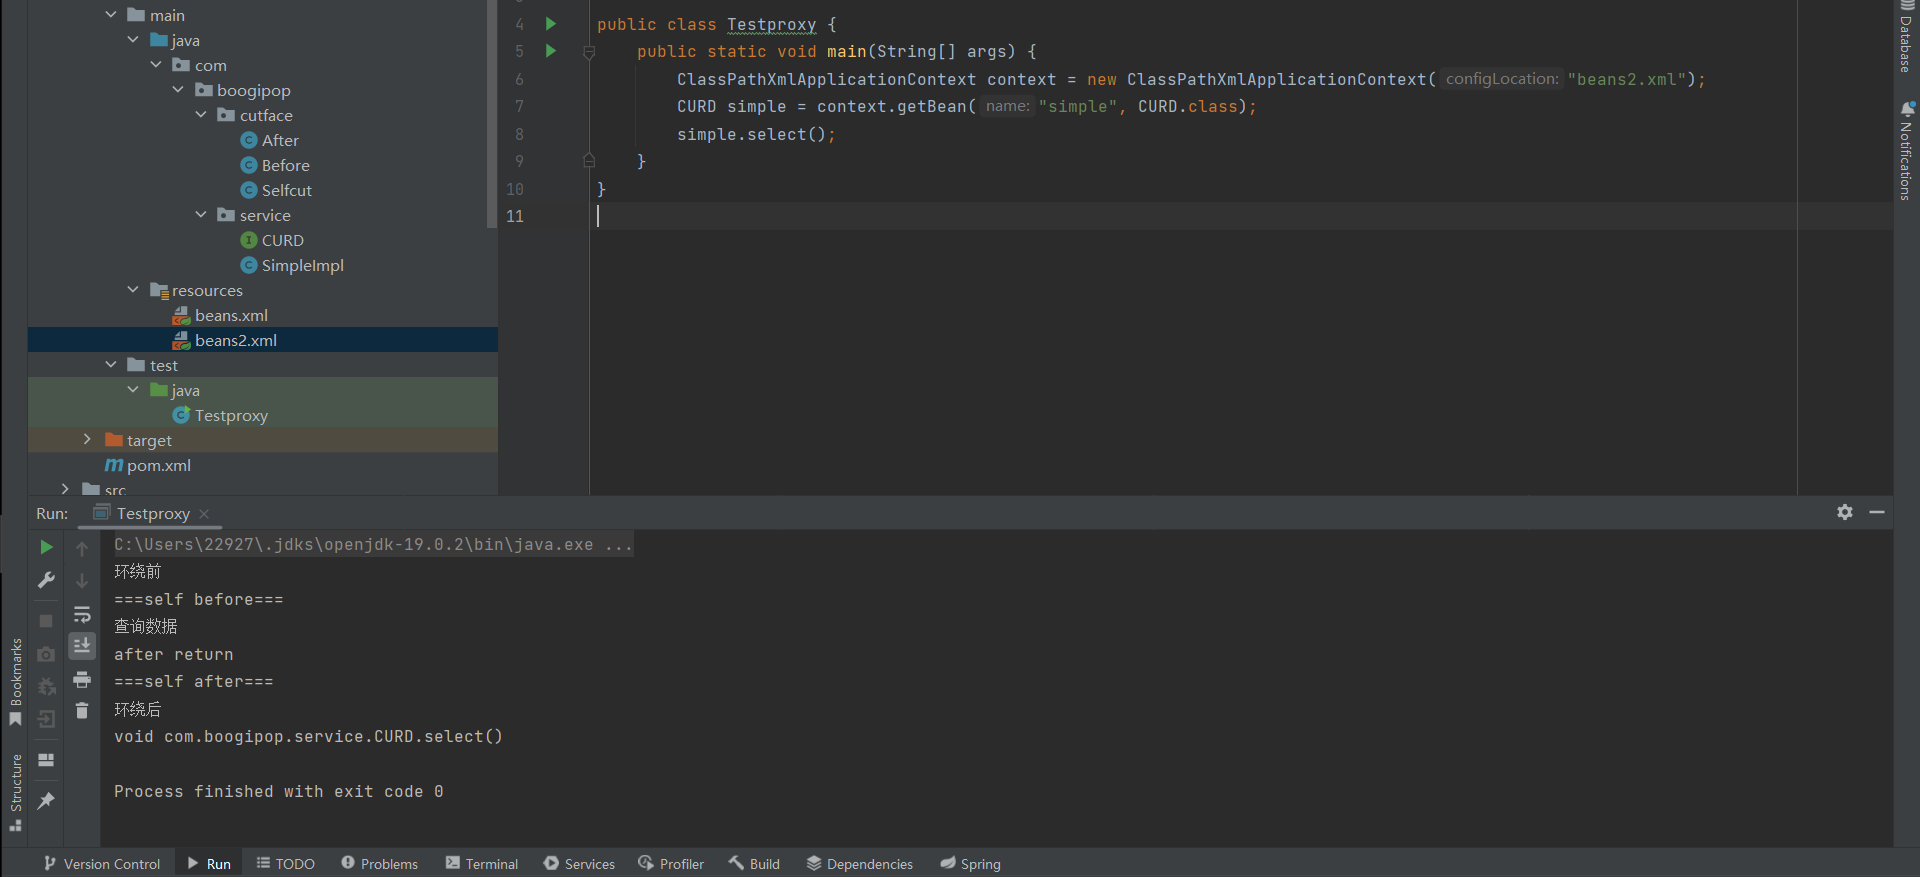Rerun Testproxy with green play icon
This screenshot has width=1920, height=877.
46,547
